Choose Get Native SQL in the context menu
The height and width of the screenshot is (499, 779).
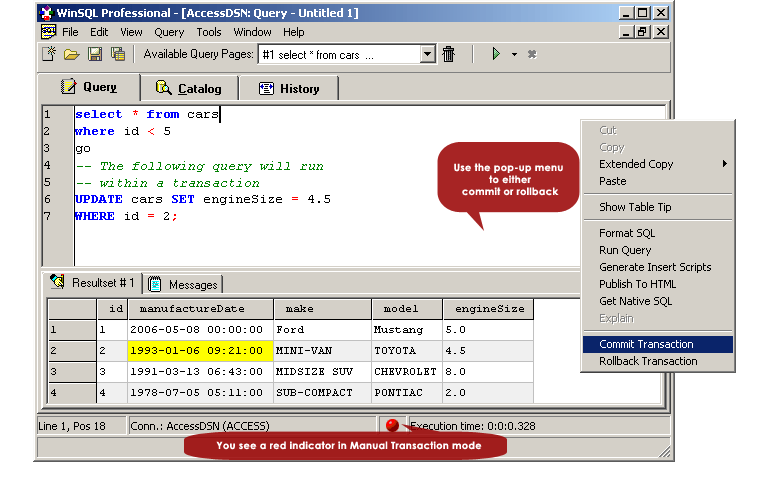[658, 301]
